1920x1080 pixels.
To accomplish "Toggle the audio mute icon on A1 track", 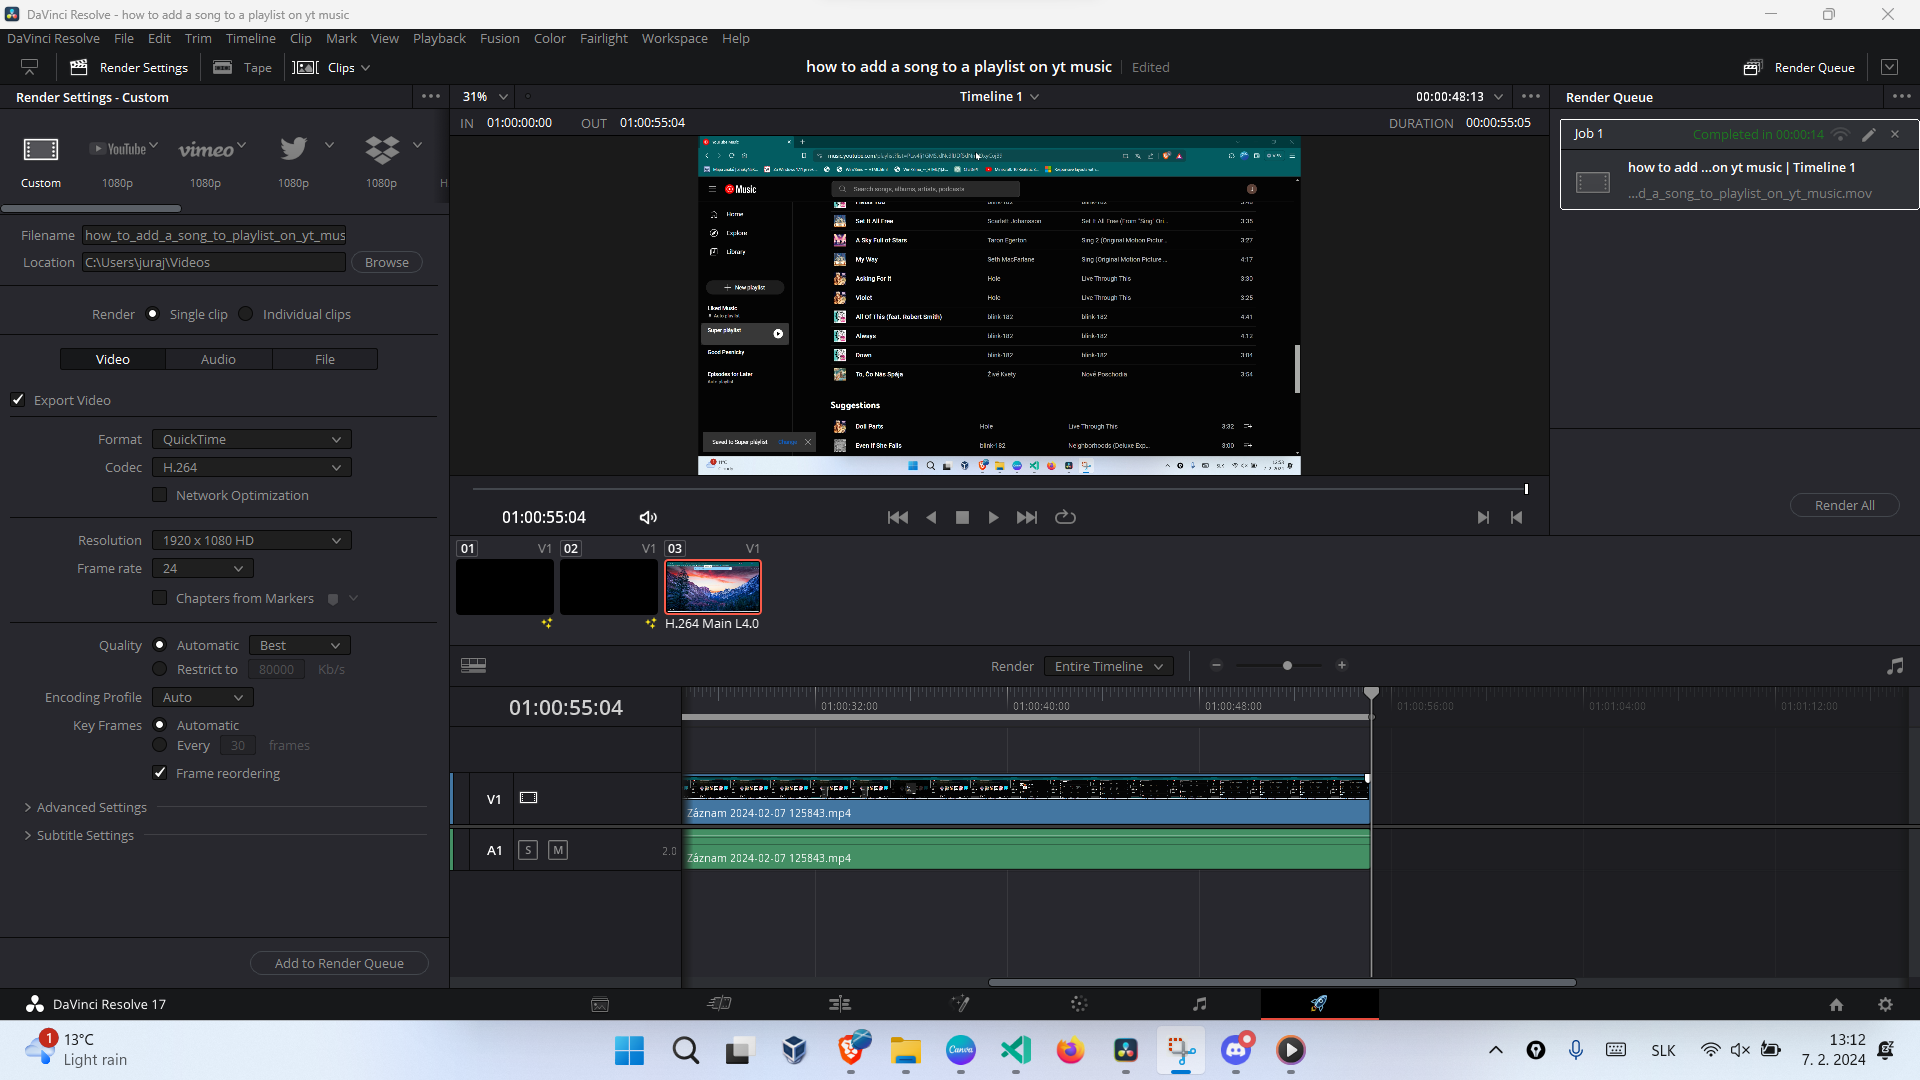I will [558, 849].
